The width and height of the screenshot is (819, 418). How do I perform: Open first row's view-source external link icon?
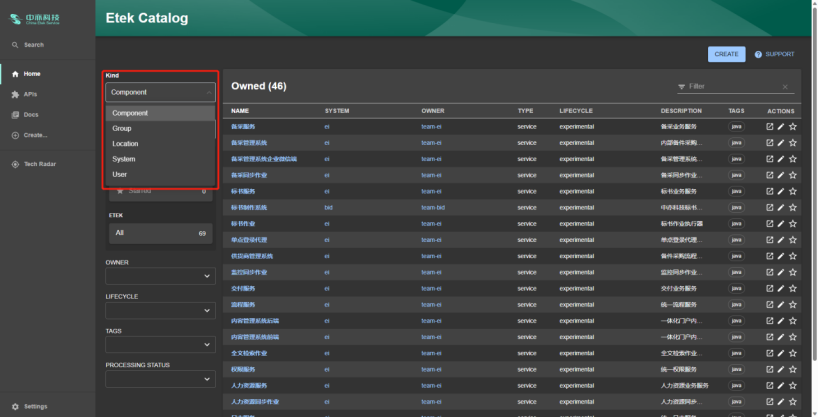click(x=769, y=127)
